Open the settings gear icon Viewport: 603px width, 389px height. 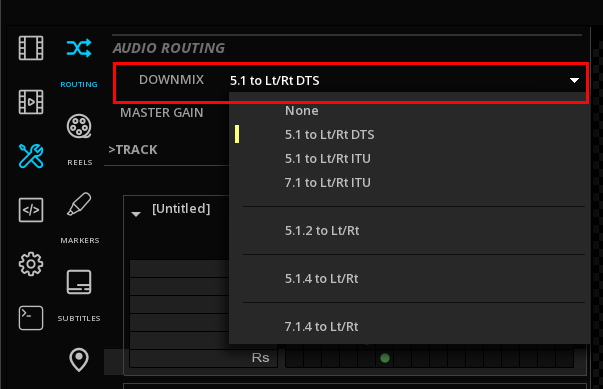coord(31,264)
